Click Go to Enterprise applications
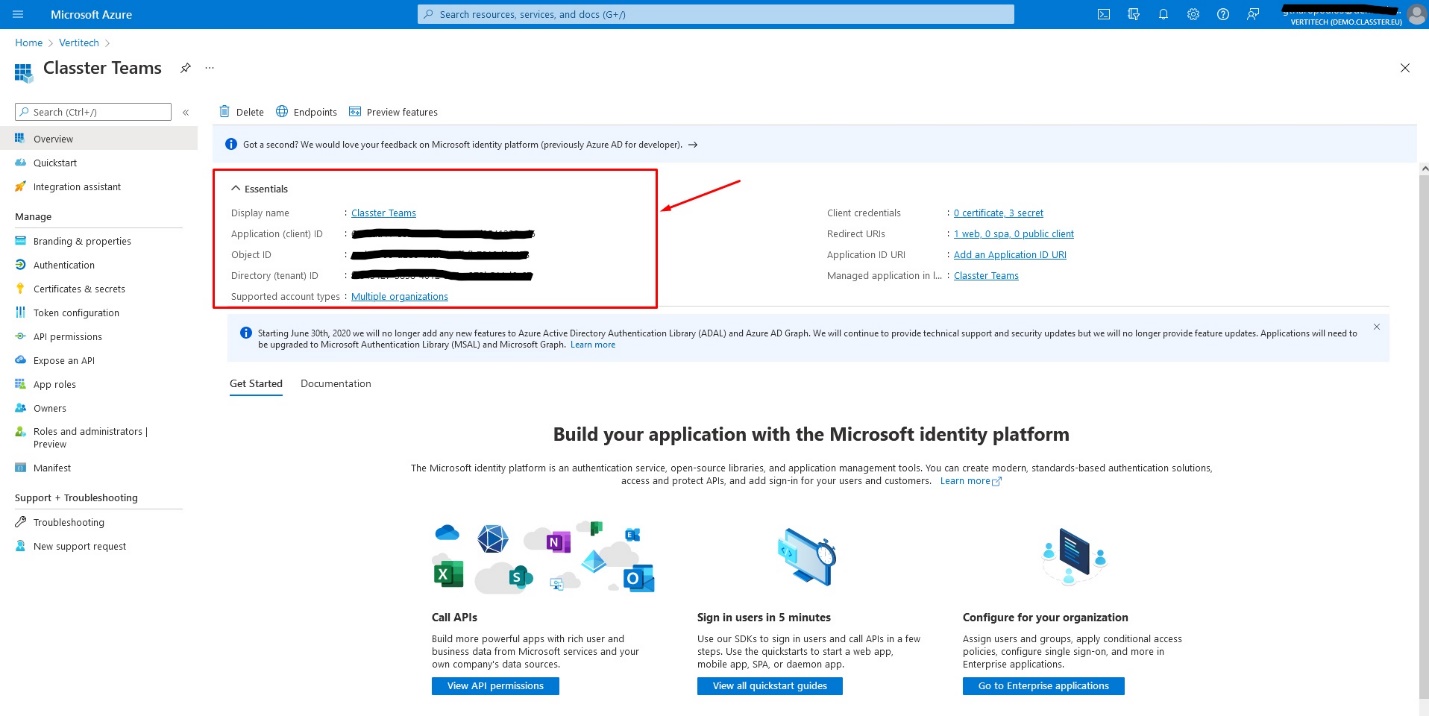This screenshot has height=716, width=1429. [1044, 686]
